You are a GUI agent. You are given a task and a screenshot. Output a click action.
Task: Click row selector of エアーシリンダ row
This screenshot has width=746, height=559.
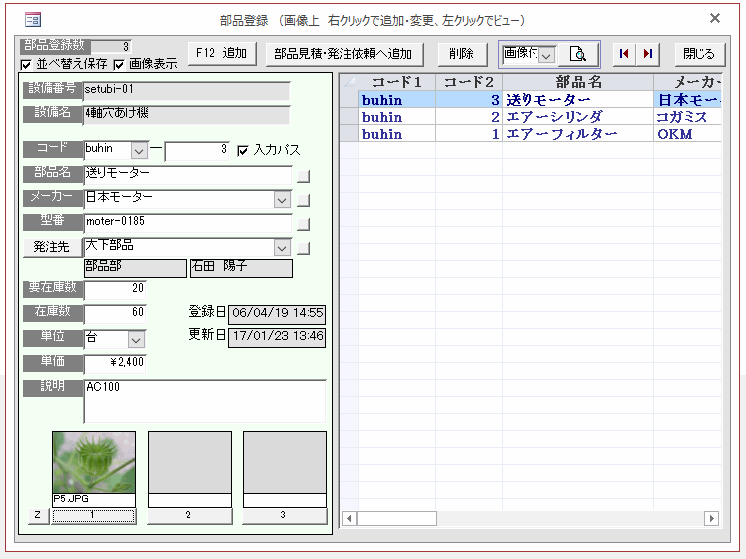pos(349,117)
